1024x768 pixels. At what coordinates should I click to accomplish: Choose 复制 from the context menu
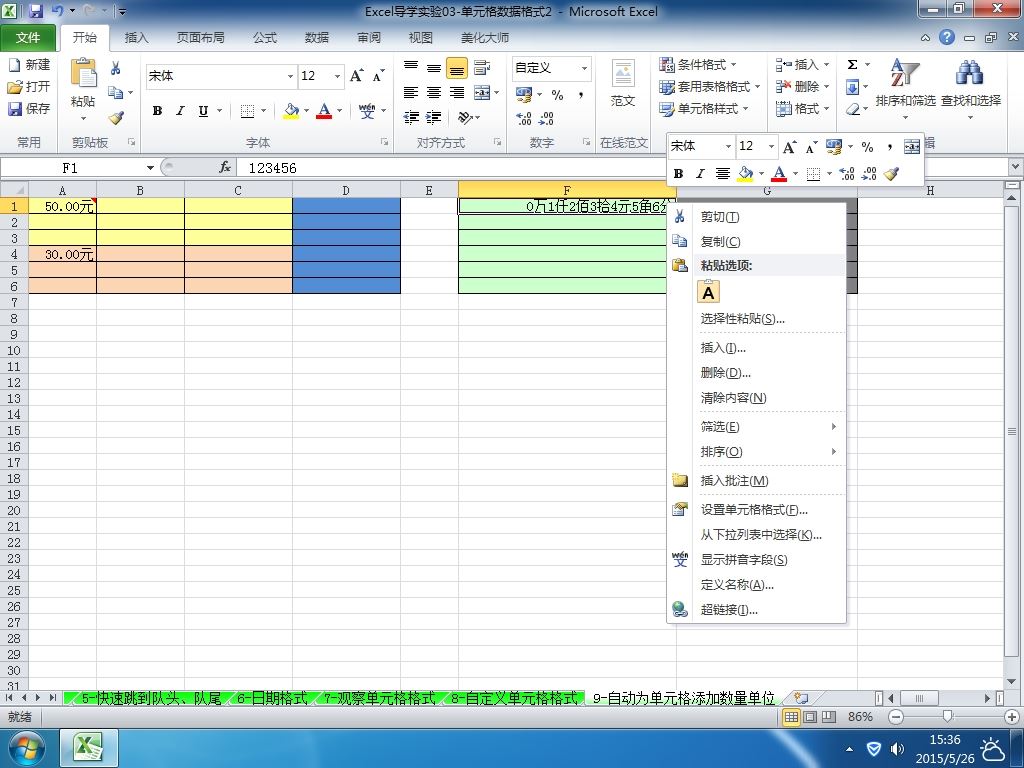tap(756, 242)
